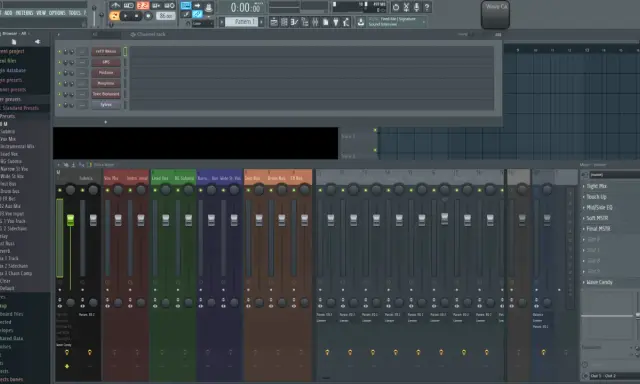Click the metronome icon in the transport toolbar
Screen dimensions: 640x384
click(116, 6)
